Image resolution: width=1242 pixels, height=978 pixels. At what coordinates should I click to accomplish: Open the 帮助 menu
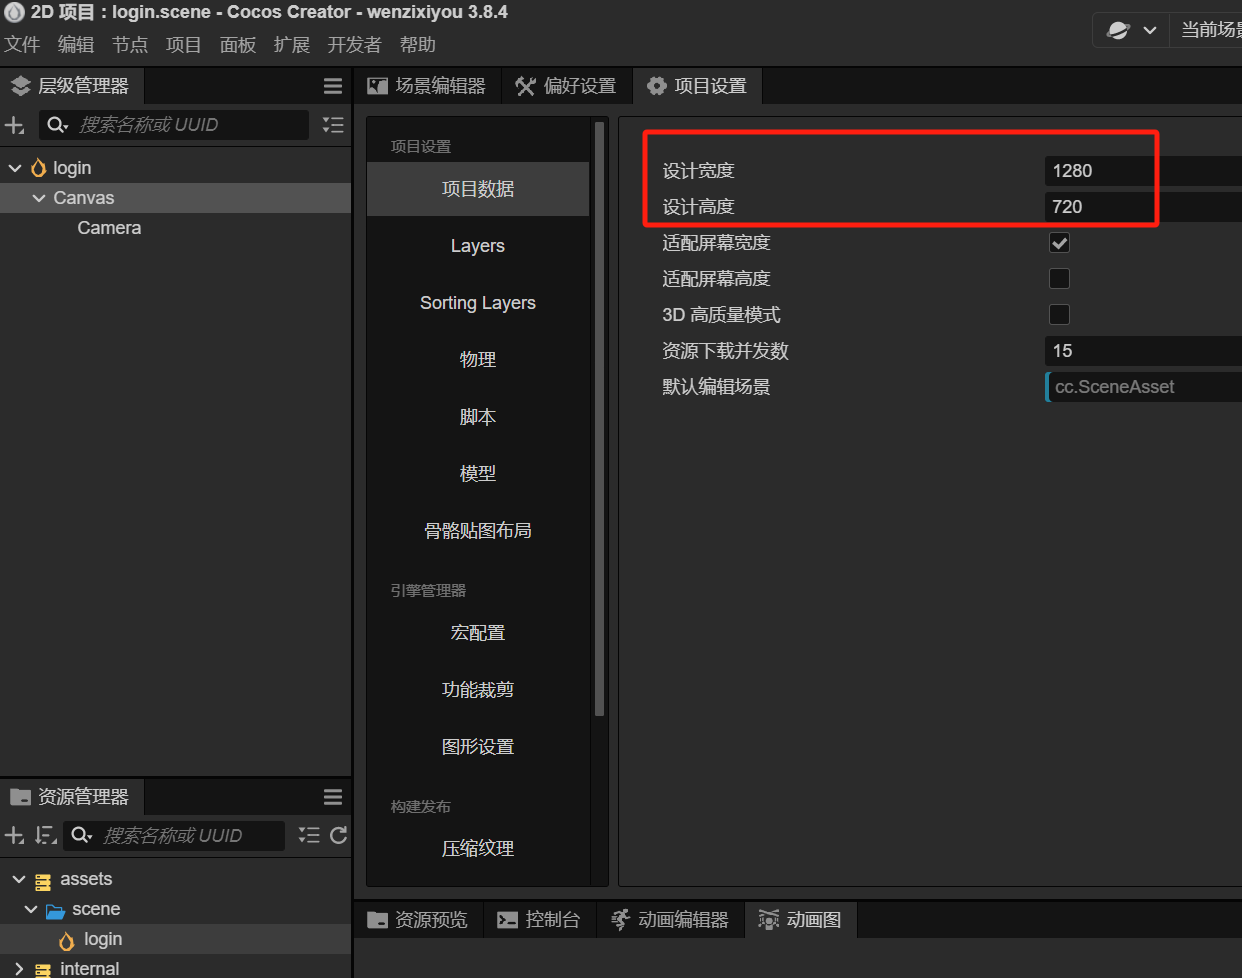pos(418,45)
